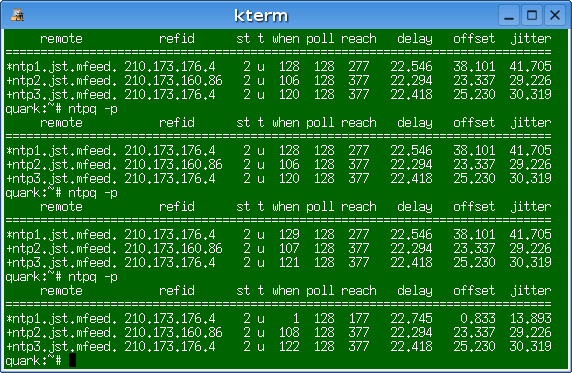The width and height of the screenshot is (572, 373).
Task: Minimize the kterm window
Action: [509, 15]
